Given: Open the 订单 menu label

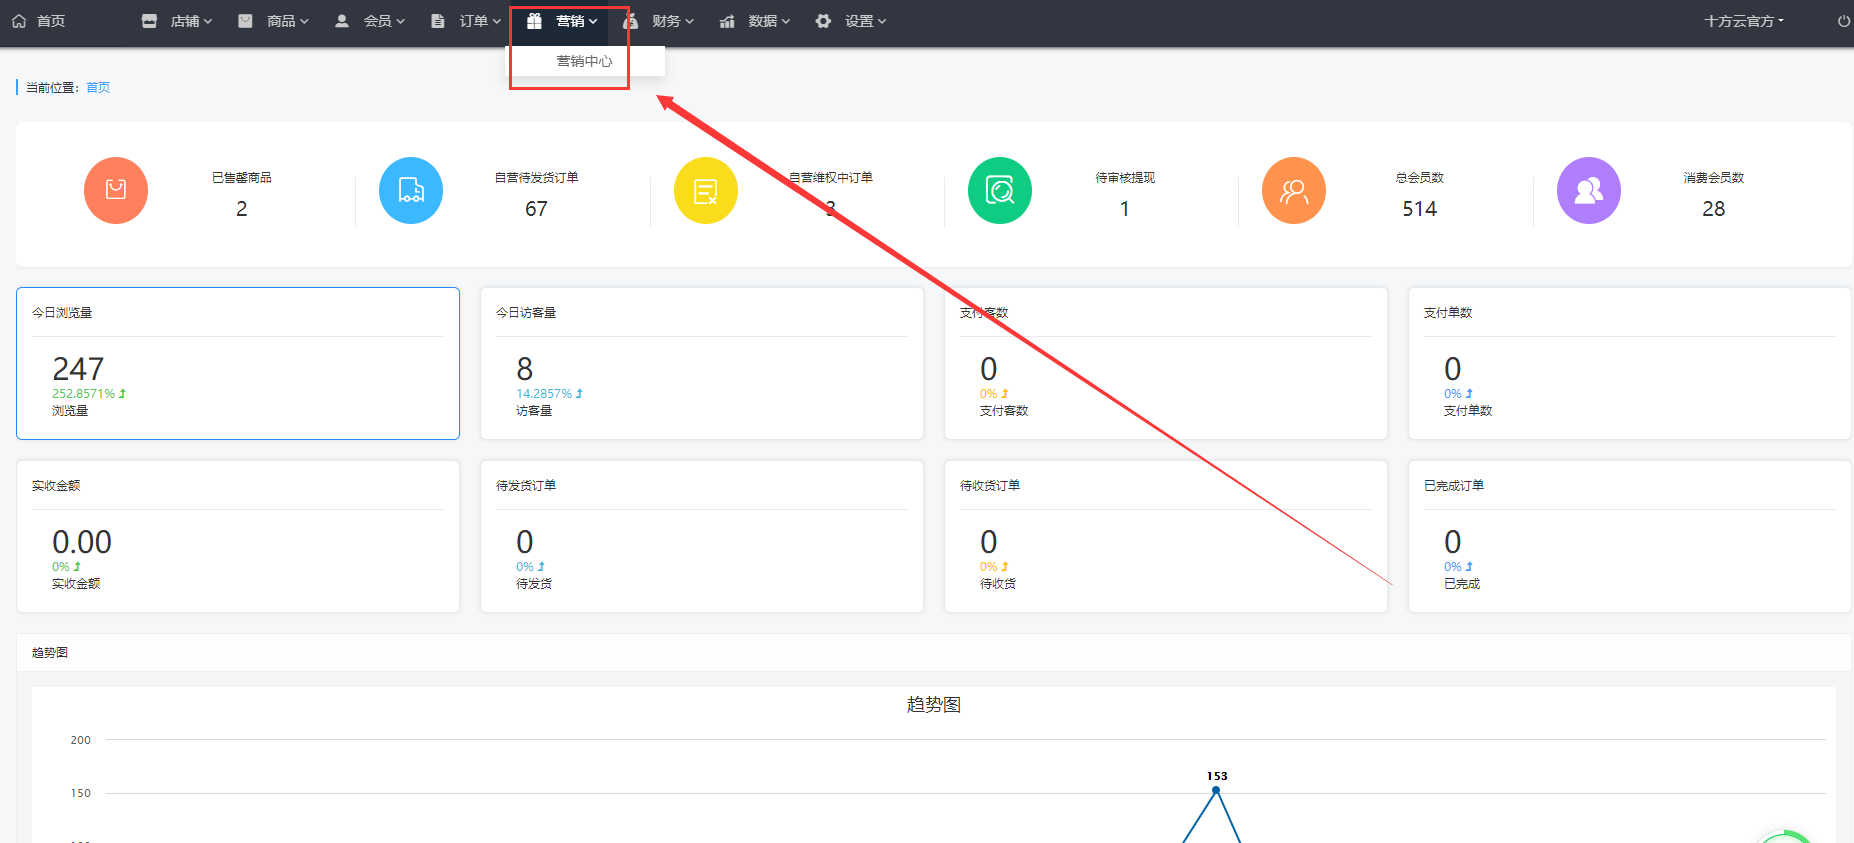Looking at the screenshot, I should coord(474,21).
